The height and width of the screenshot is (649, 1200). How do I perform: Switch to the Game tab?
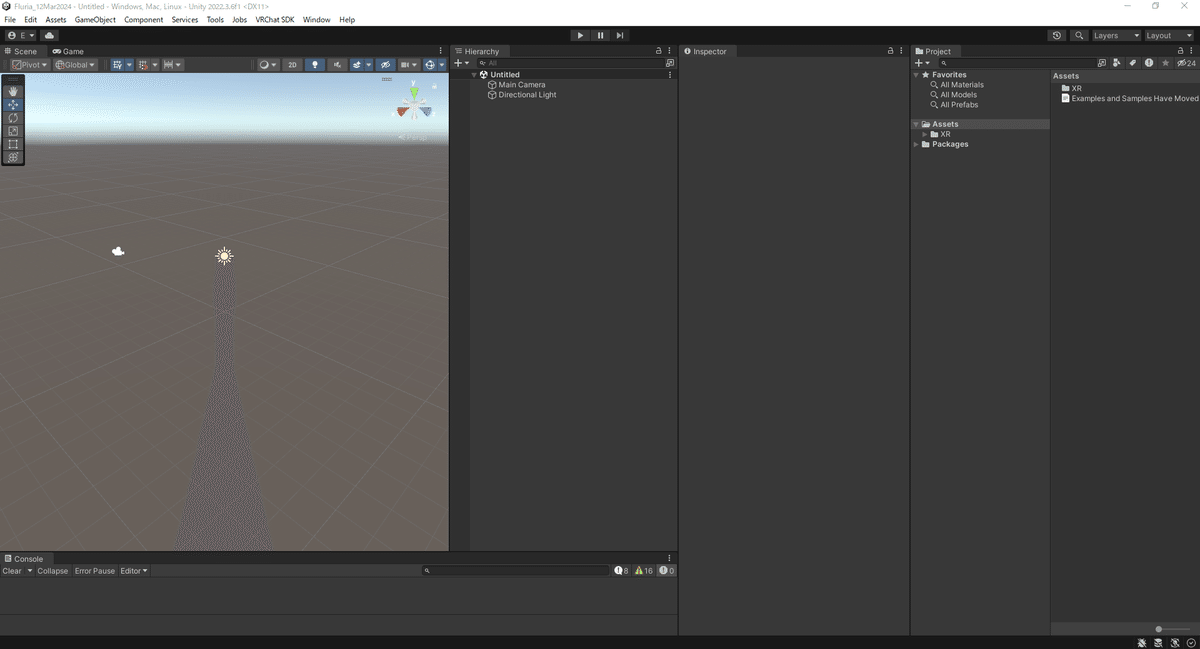[69, 51]
